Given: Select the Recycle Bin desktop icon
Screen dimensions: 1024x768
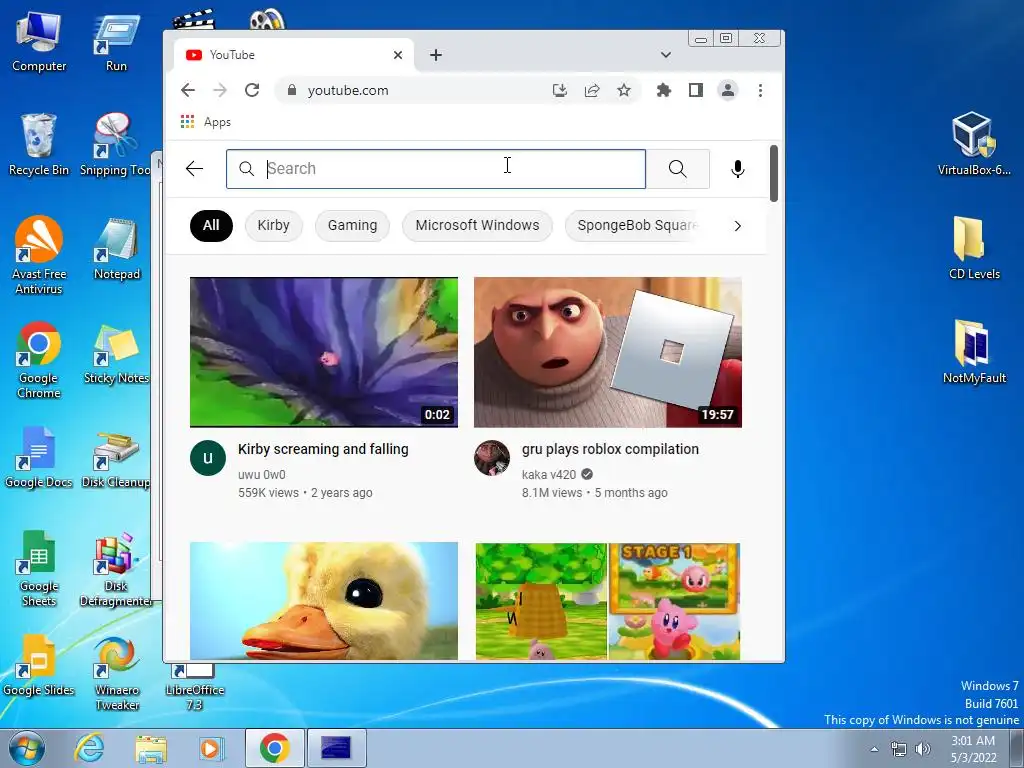Looking at the screenshot, I should pyautogui.click(x=39, y=144).
